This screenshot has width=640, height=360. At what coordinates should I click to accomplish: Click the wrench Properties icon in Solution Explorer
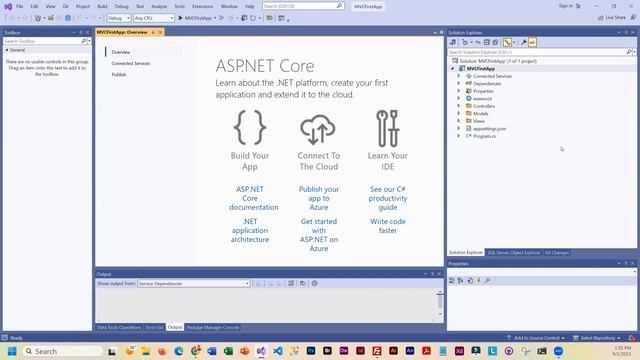coord(524,42)
